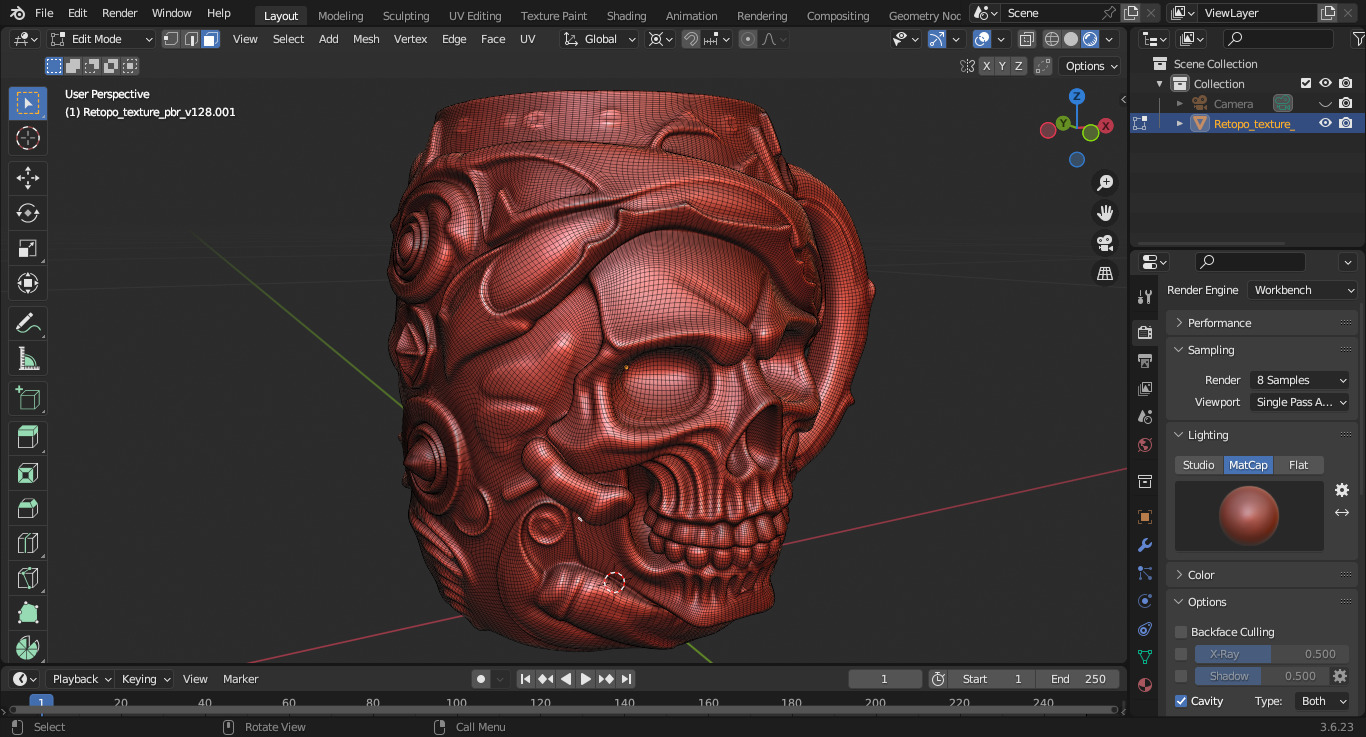Select Studio lighting button

pyautogui.click(x=1198, y=465)
